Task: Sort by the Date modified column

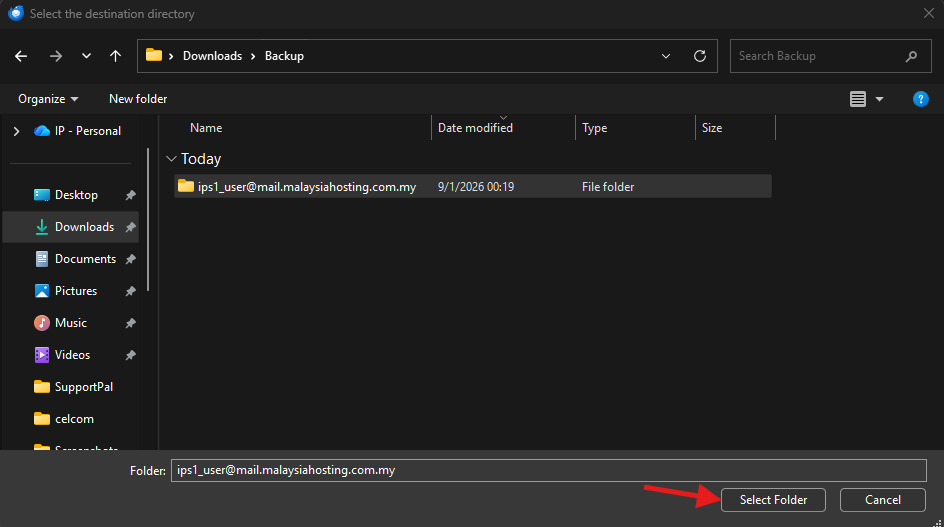Action: (x=475, y=128)
